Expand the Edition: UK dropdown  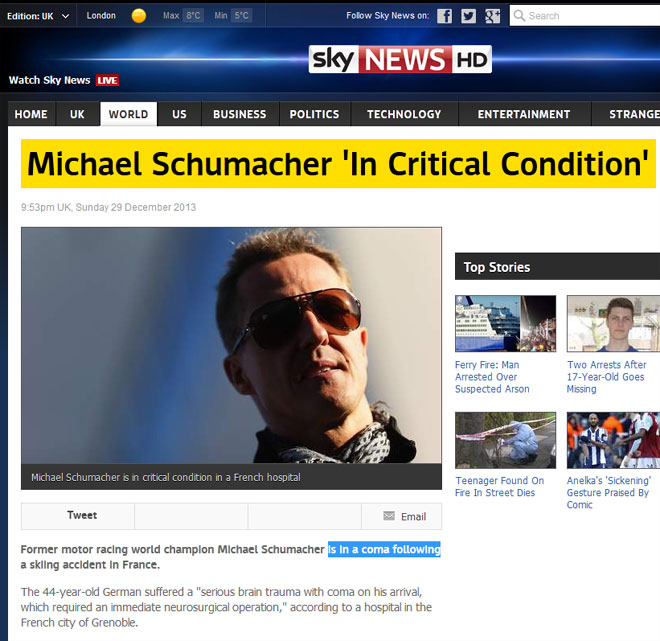point(38,16)
